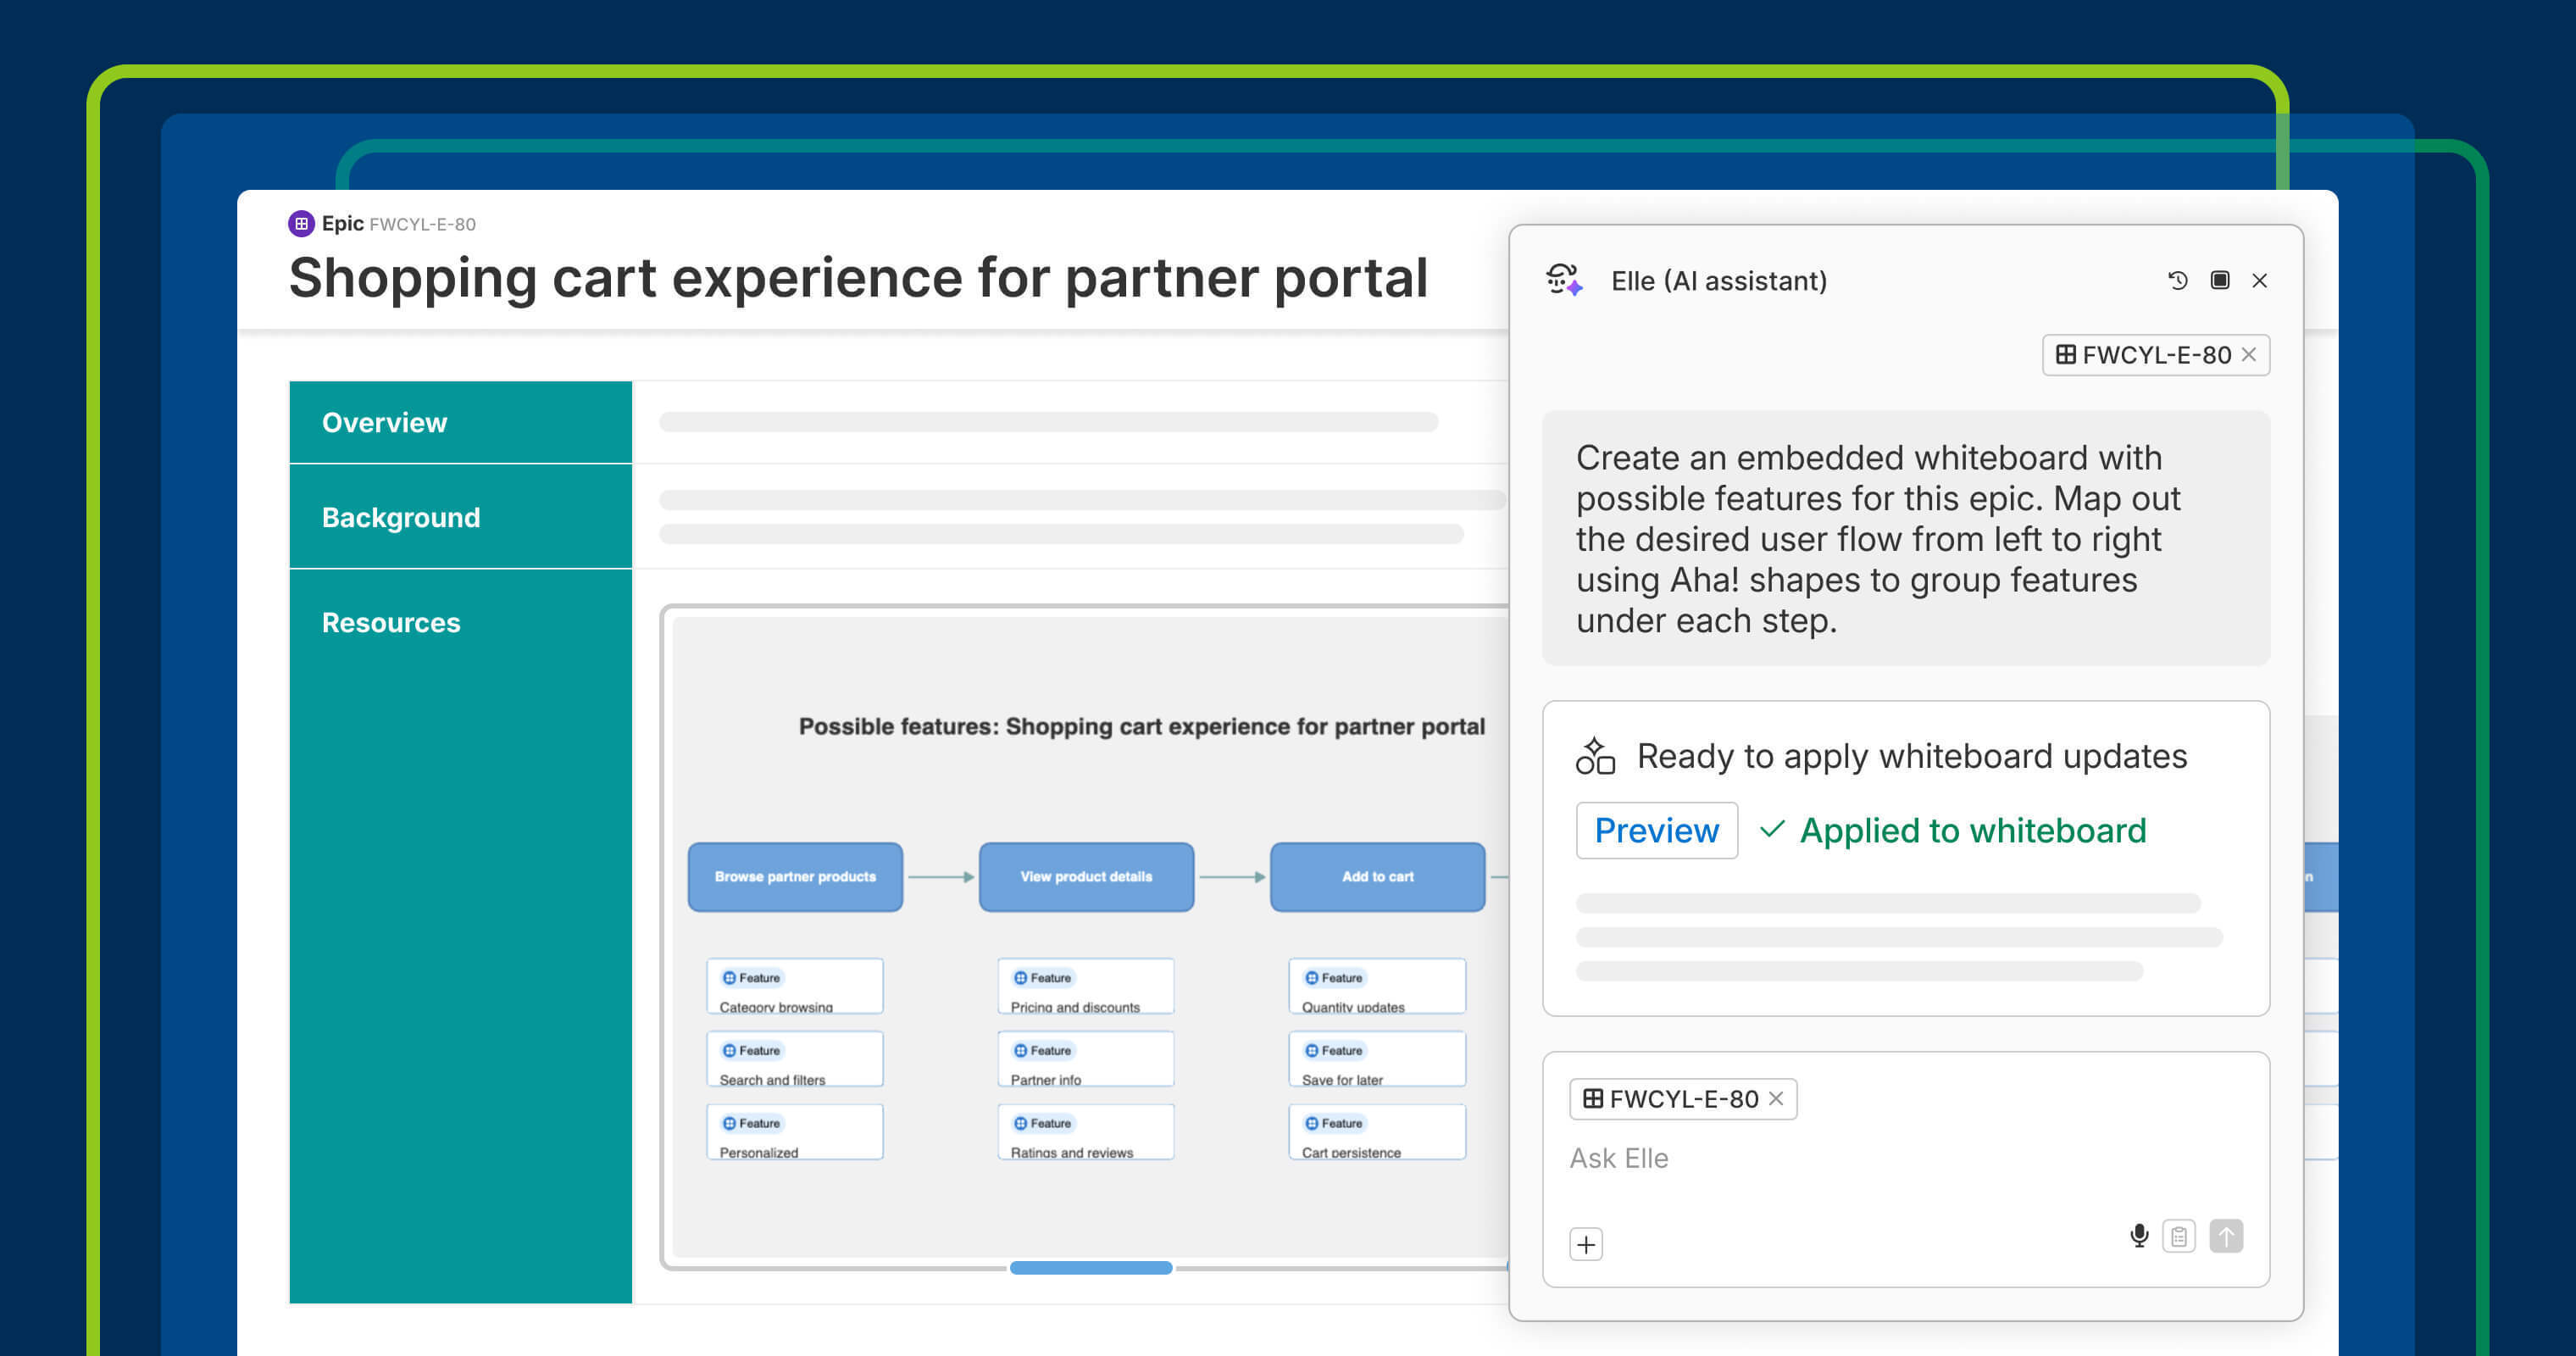This screenshot has width=2576, height=1356.
Task: Select the Add to cart step shape
Action: 1377,877
